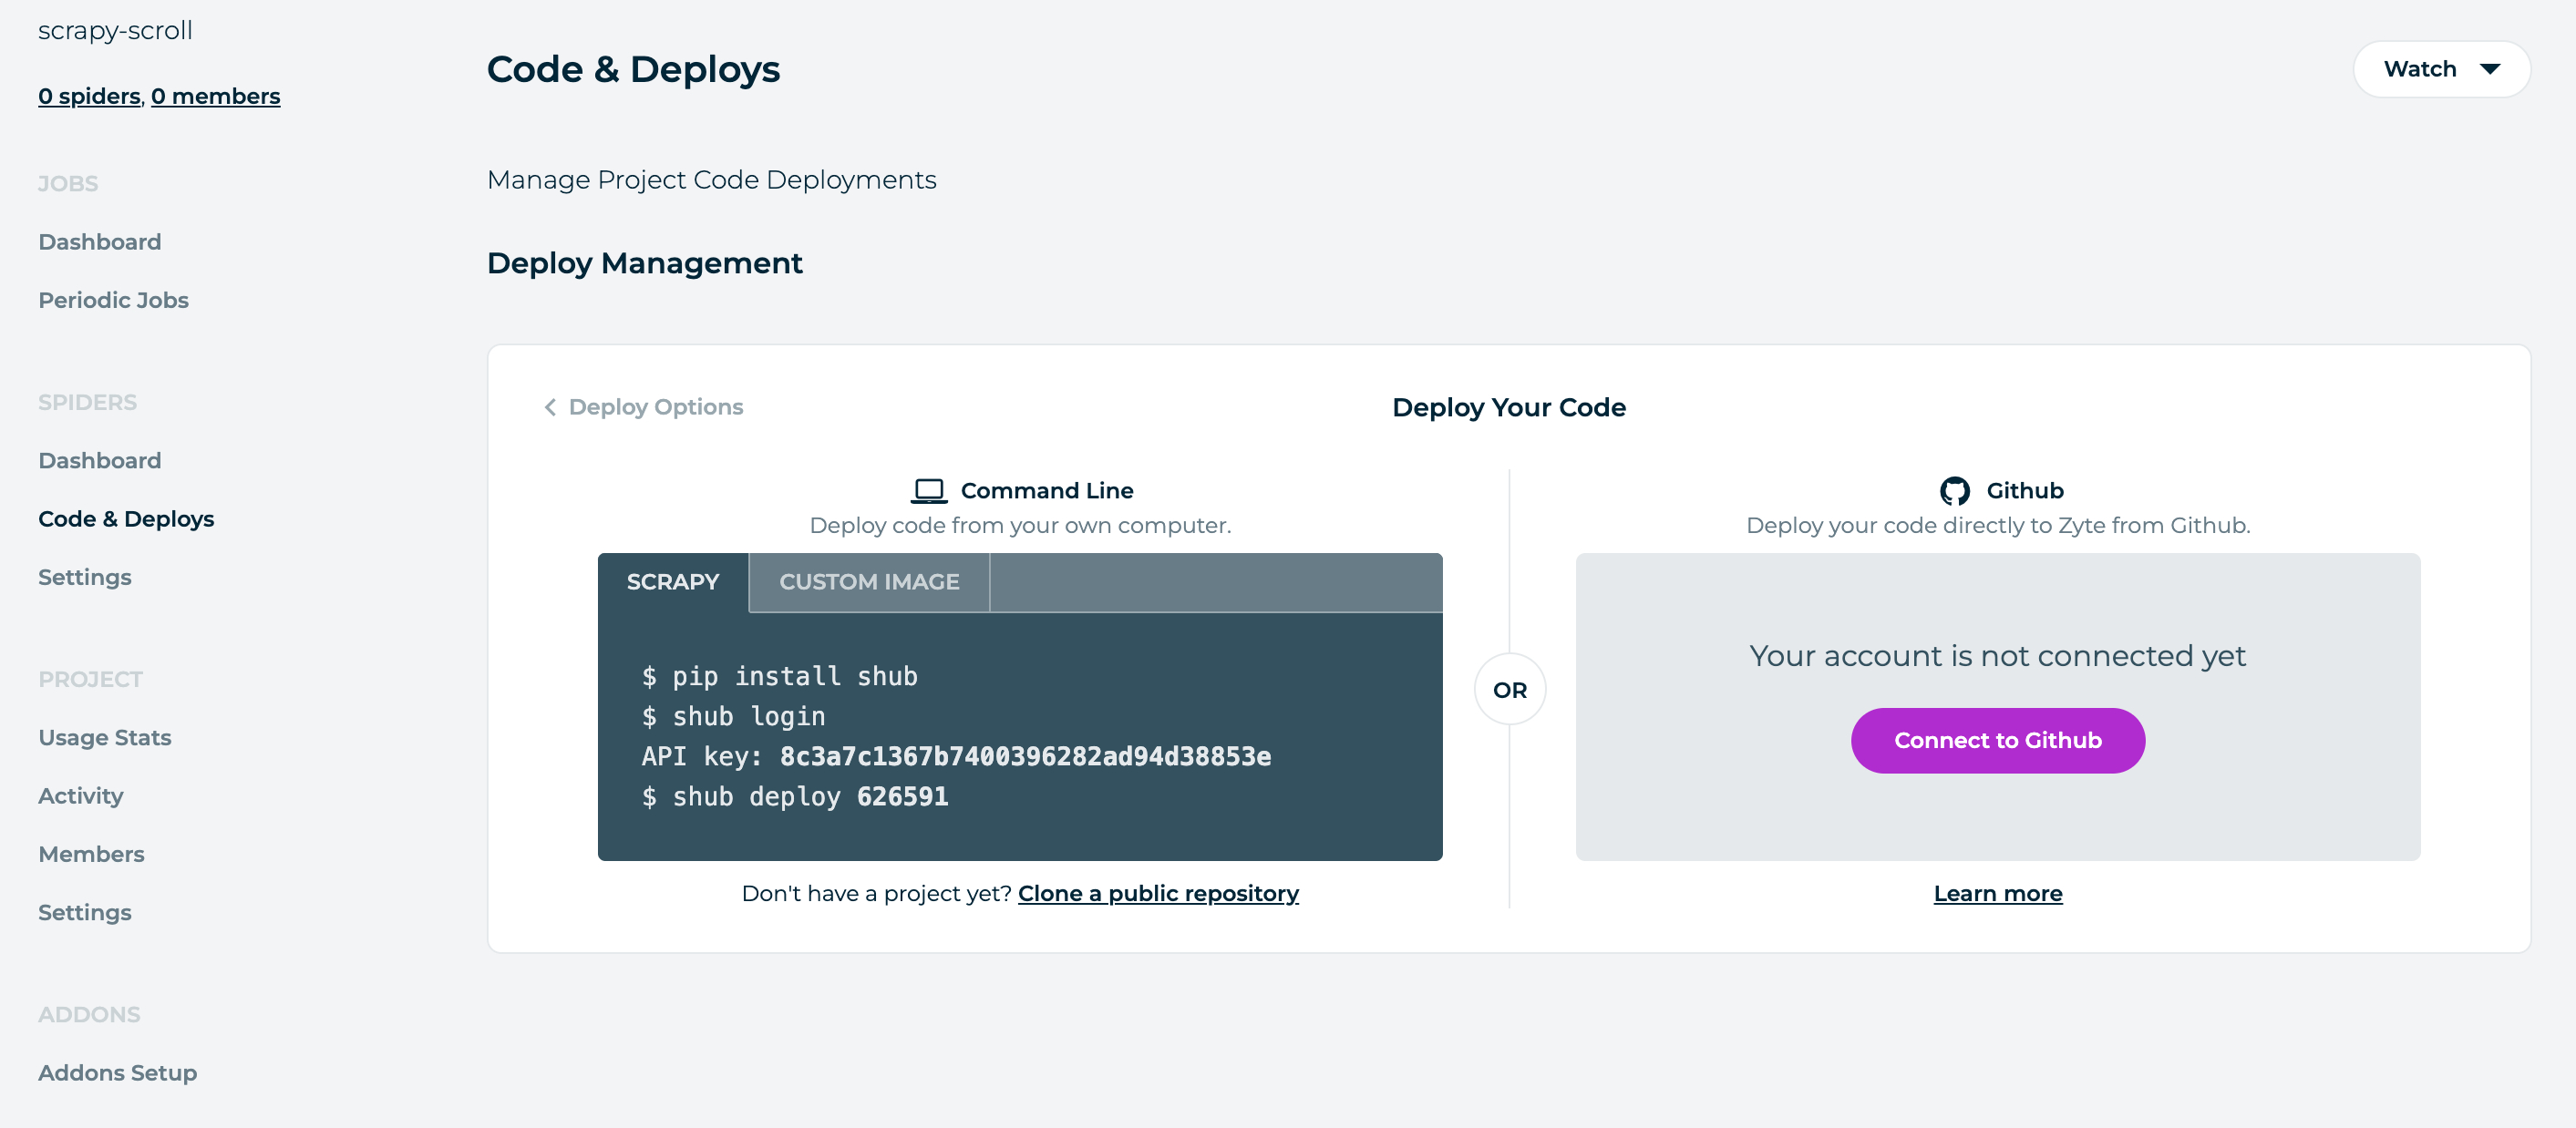Open Jobs Dashboard in the sidebar
2576x1128 pixels.
click(x=100, y=242)
